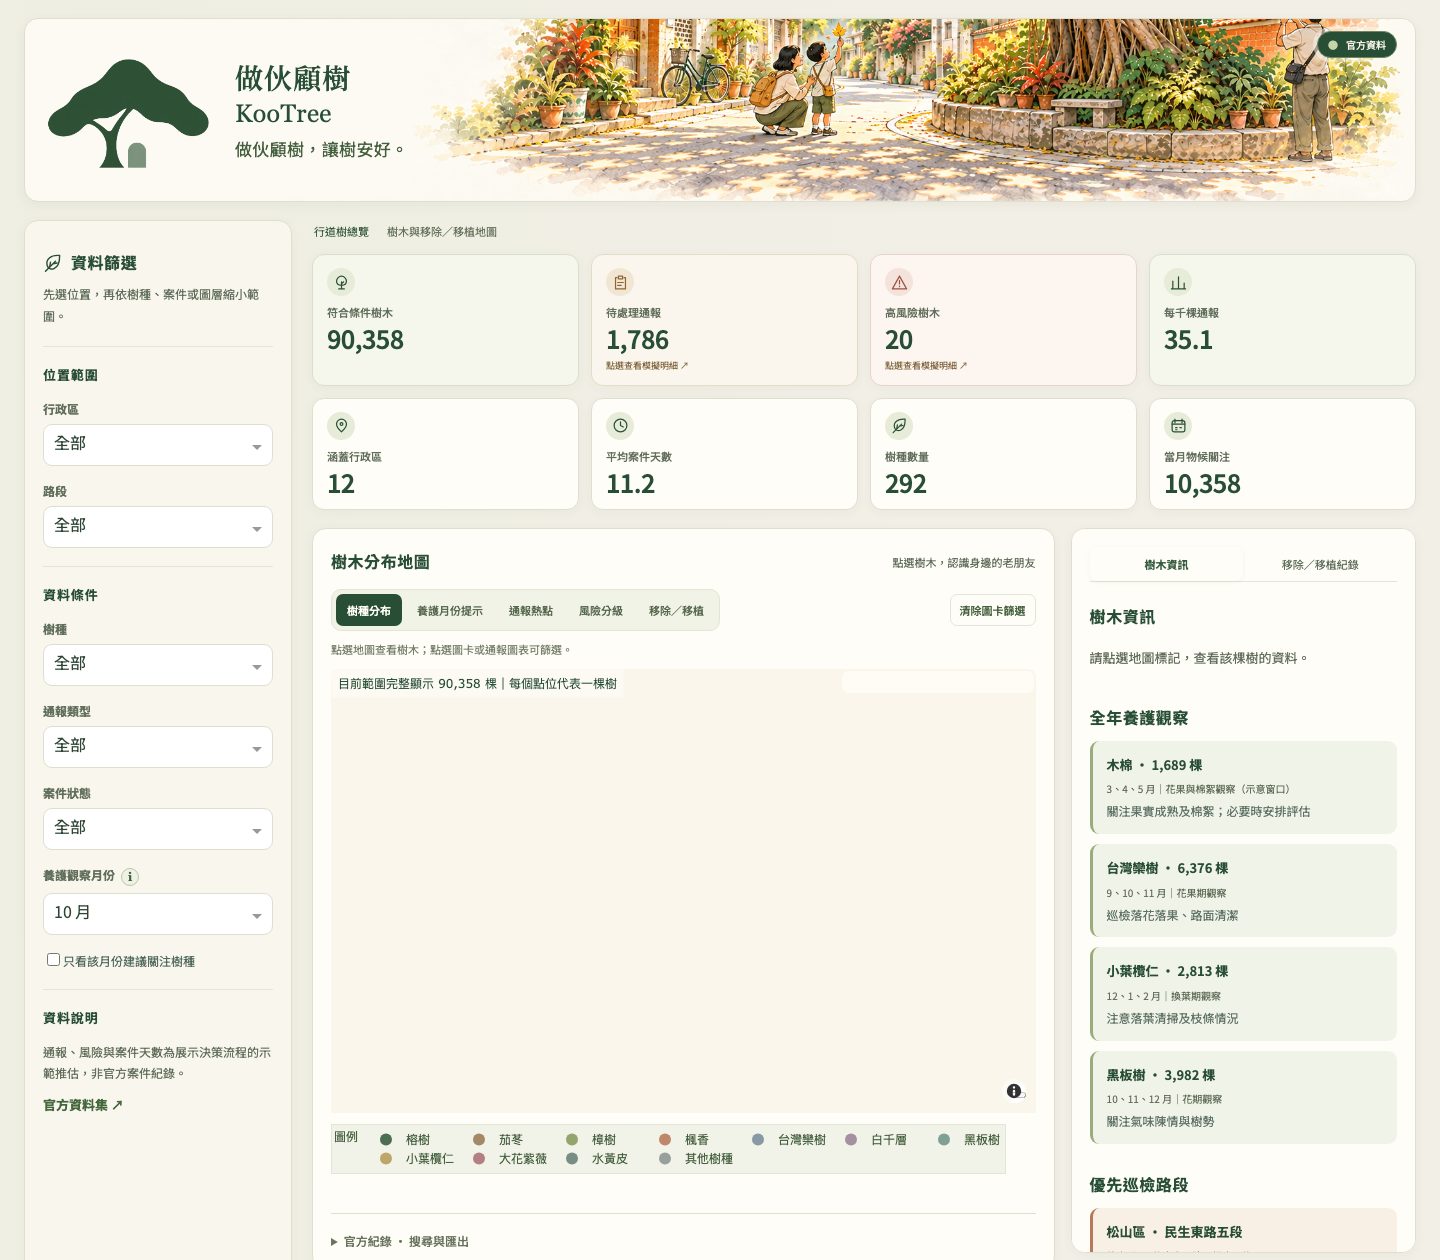Click the leaf icon on 樹種數量 card
This screenshot has width=1440, height=1260.
899,426
